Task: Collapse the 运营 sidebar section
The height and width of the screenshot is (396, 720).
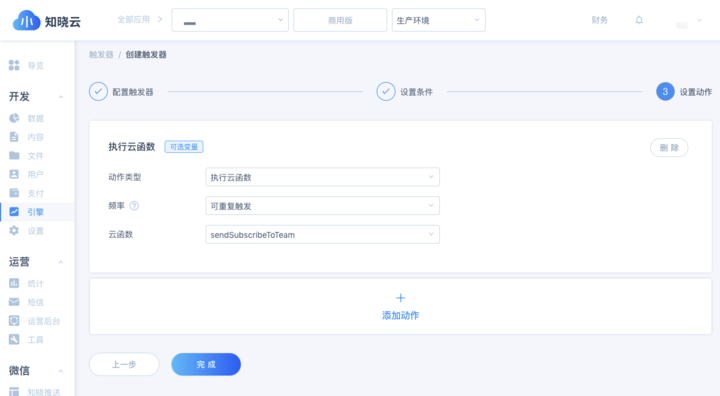Action: click(61, 262)
